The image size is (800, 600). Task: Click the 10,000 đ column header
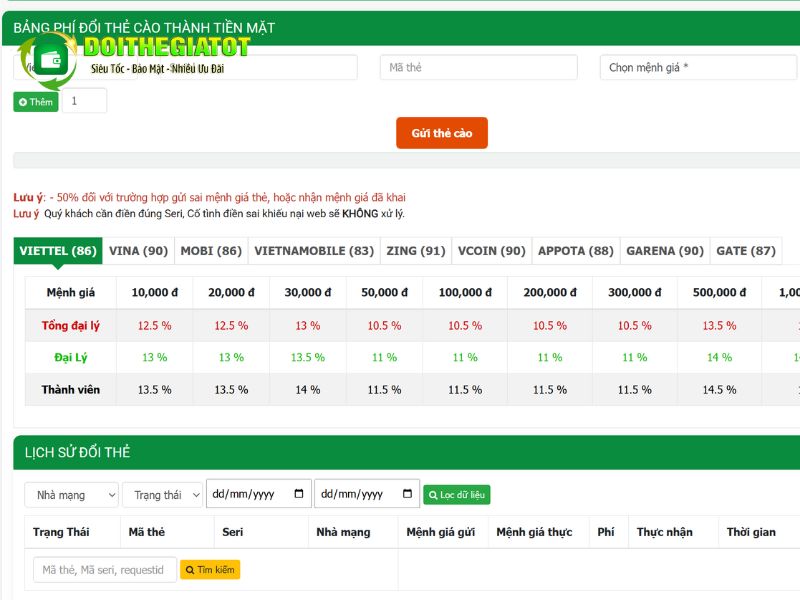click(155, 292)
